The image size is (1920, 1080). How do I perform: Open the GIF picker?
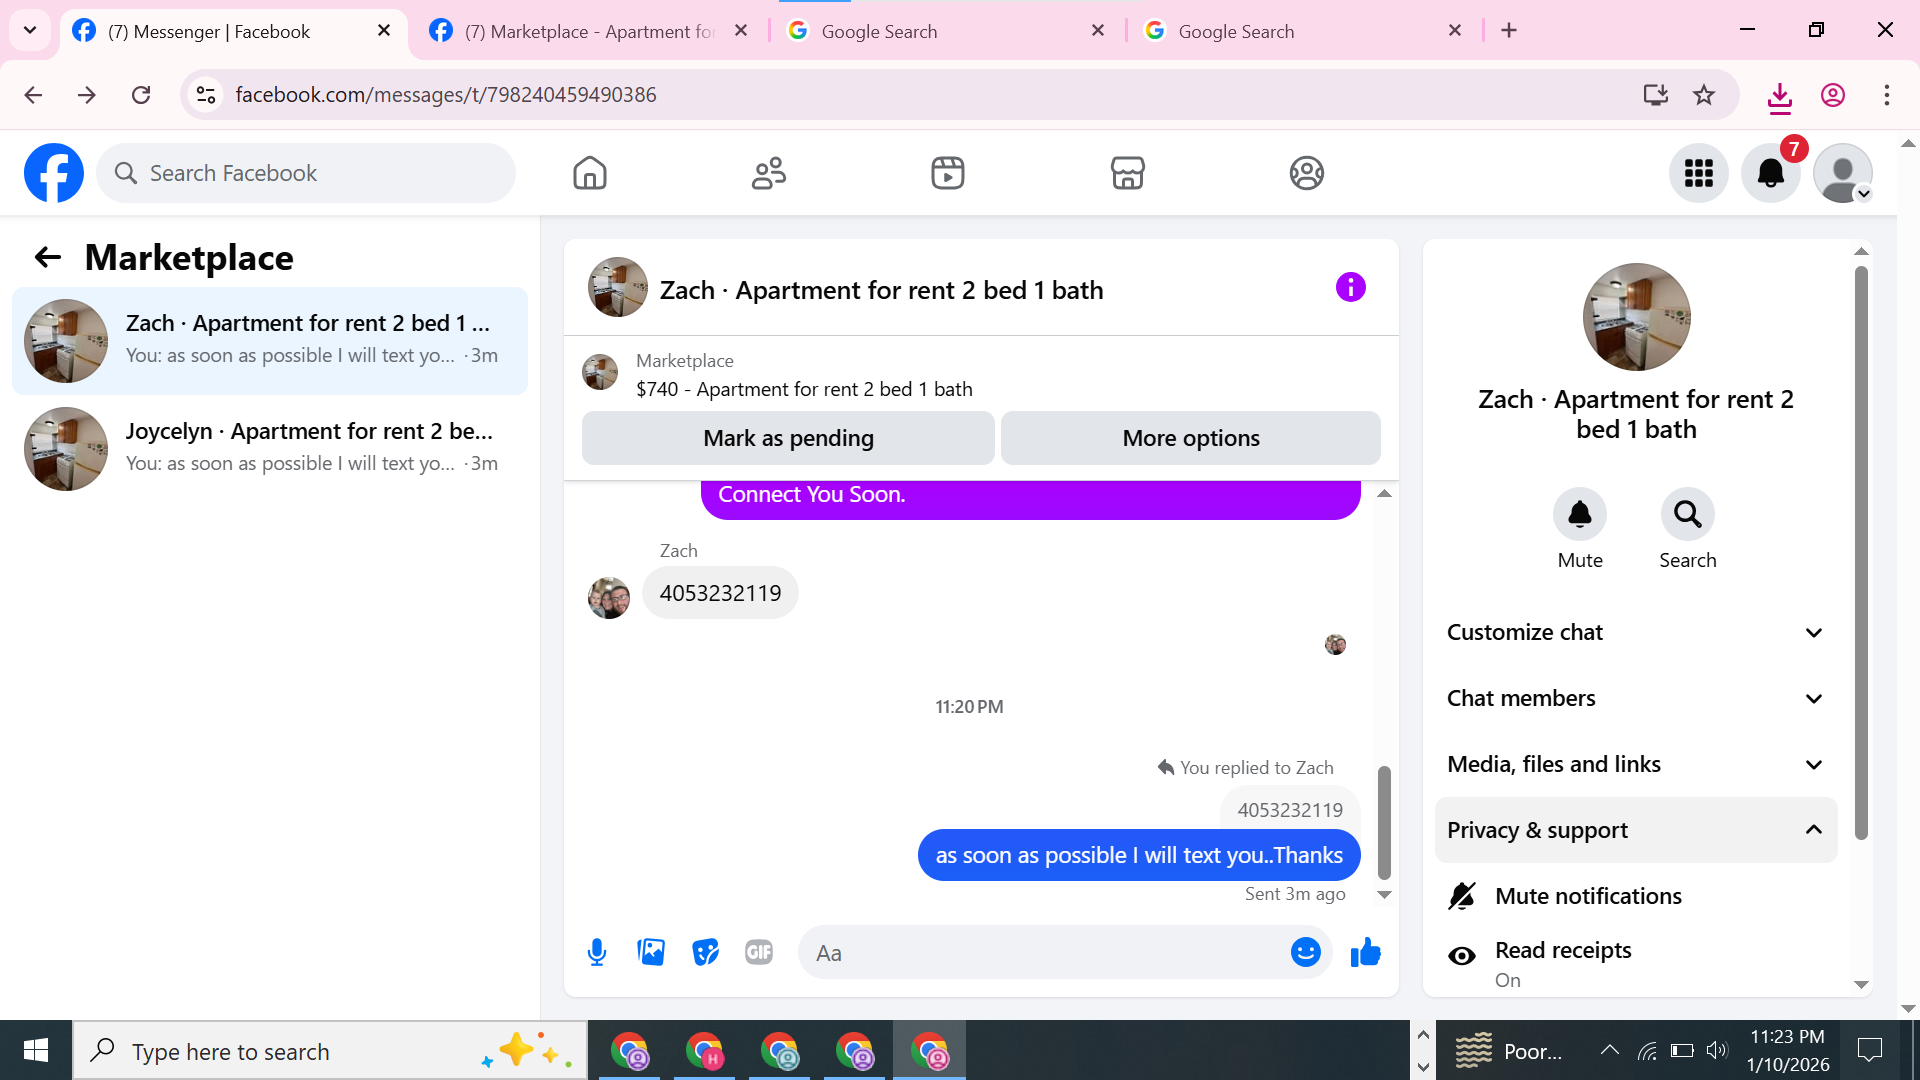(759, 953)
